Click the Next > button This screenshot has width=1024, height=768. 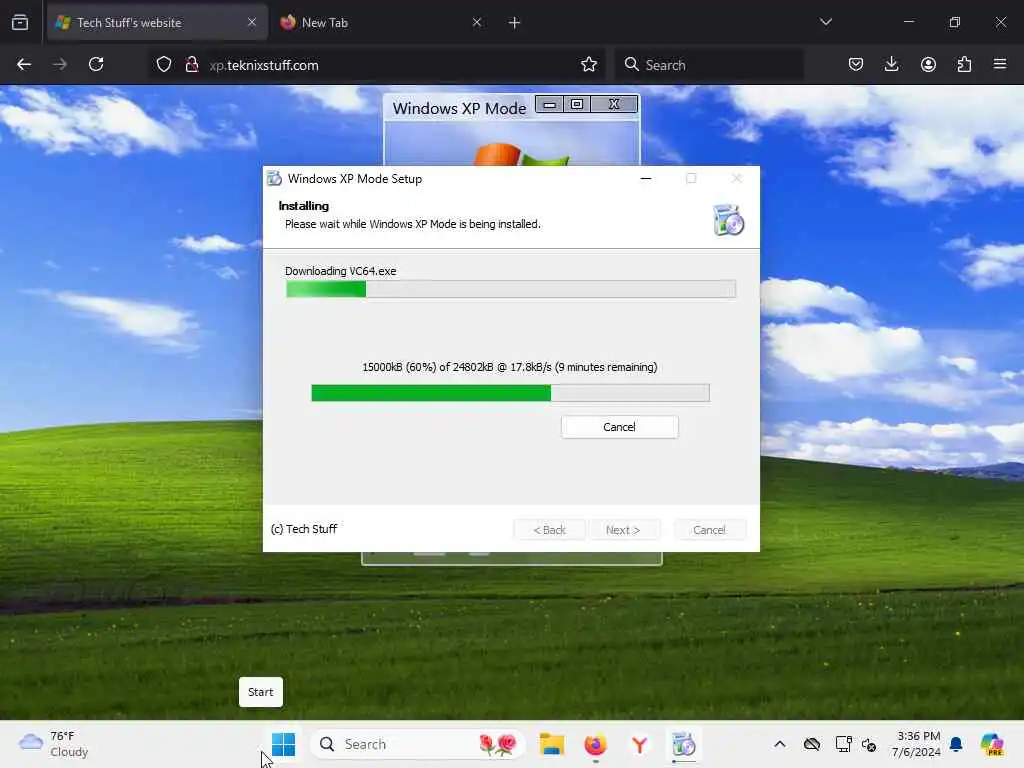pos(623,530)
